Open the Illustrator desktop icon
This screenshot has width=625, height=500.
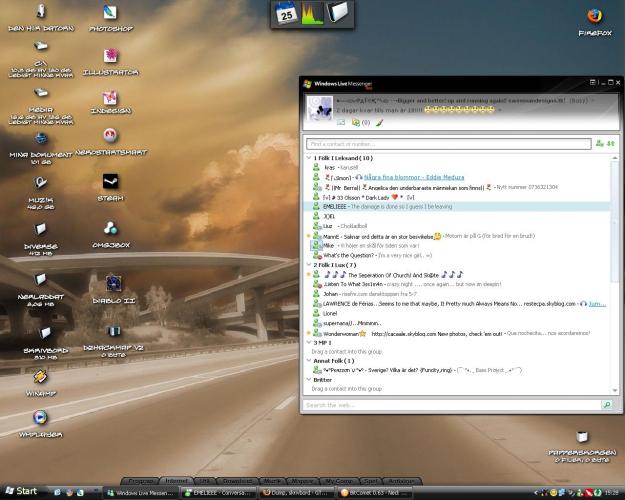111,56
